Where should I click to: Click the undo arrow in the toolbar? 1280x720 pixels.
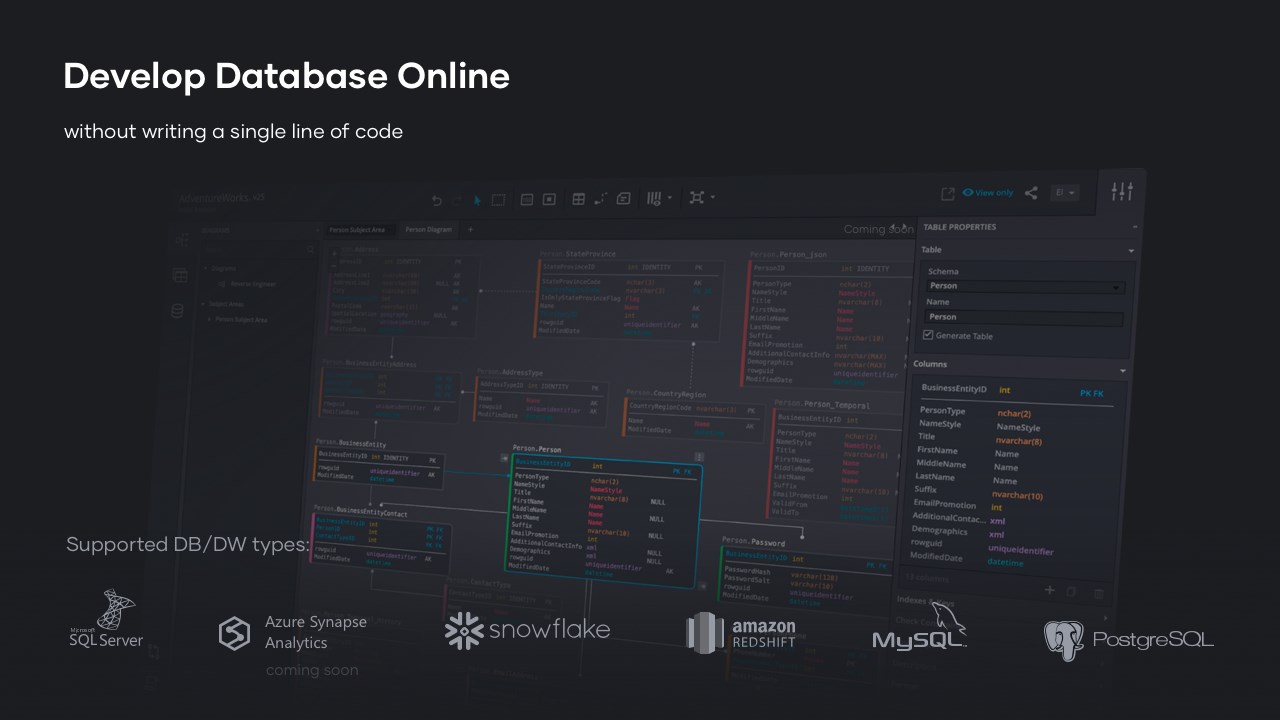pyautogui.click(x=437, y=200)
